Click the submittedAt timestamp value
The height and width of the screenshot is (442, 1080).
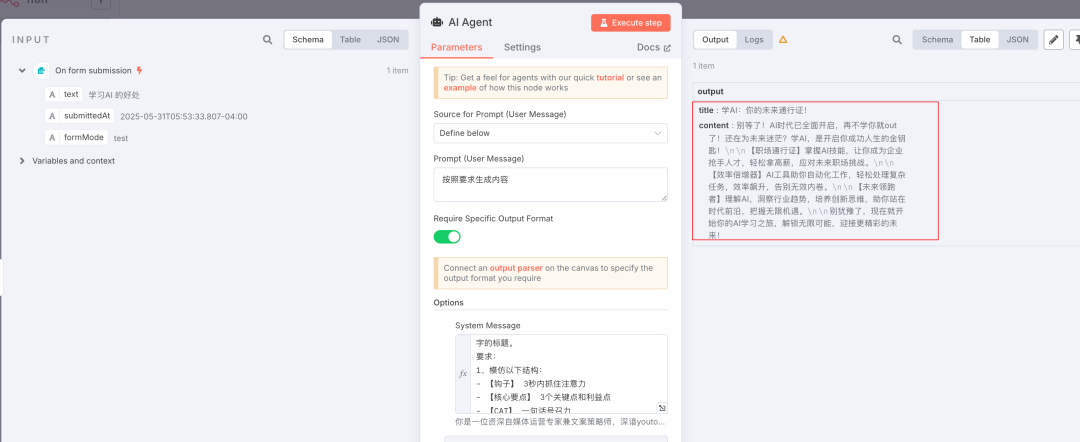pos(184,116)
